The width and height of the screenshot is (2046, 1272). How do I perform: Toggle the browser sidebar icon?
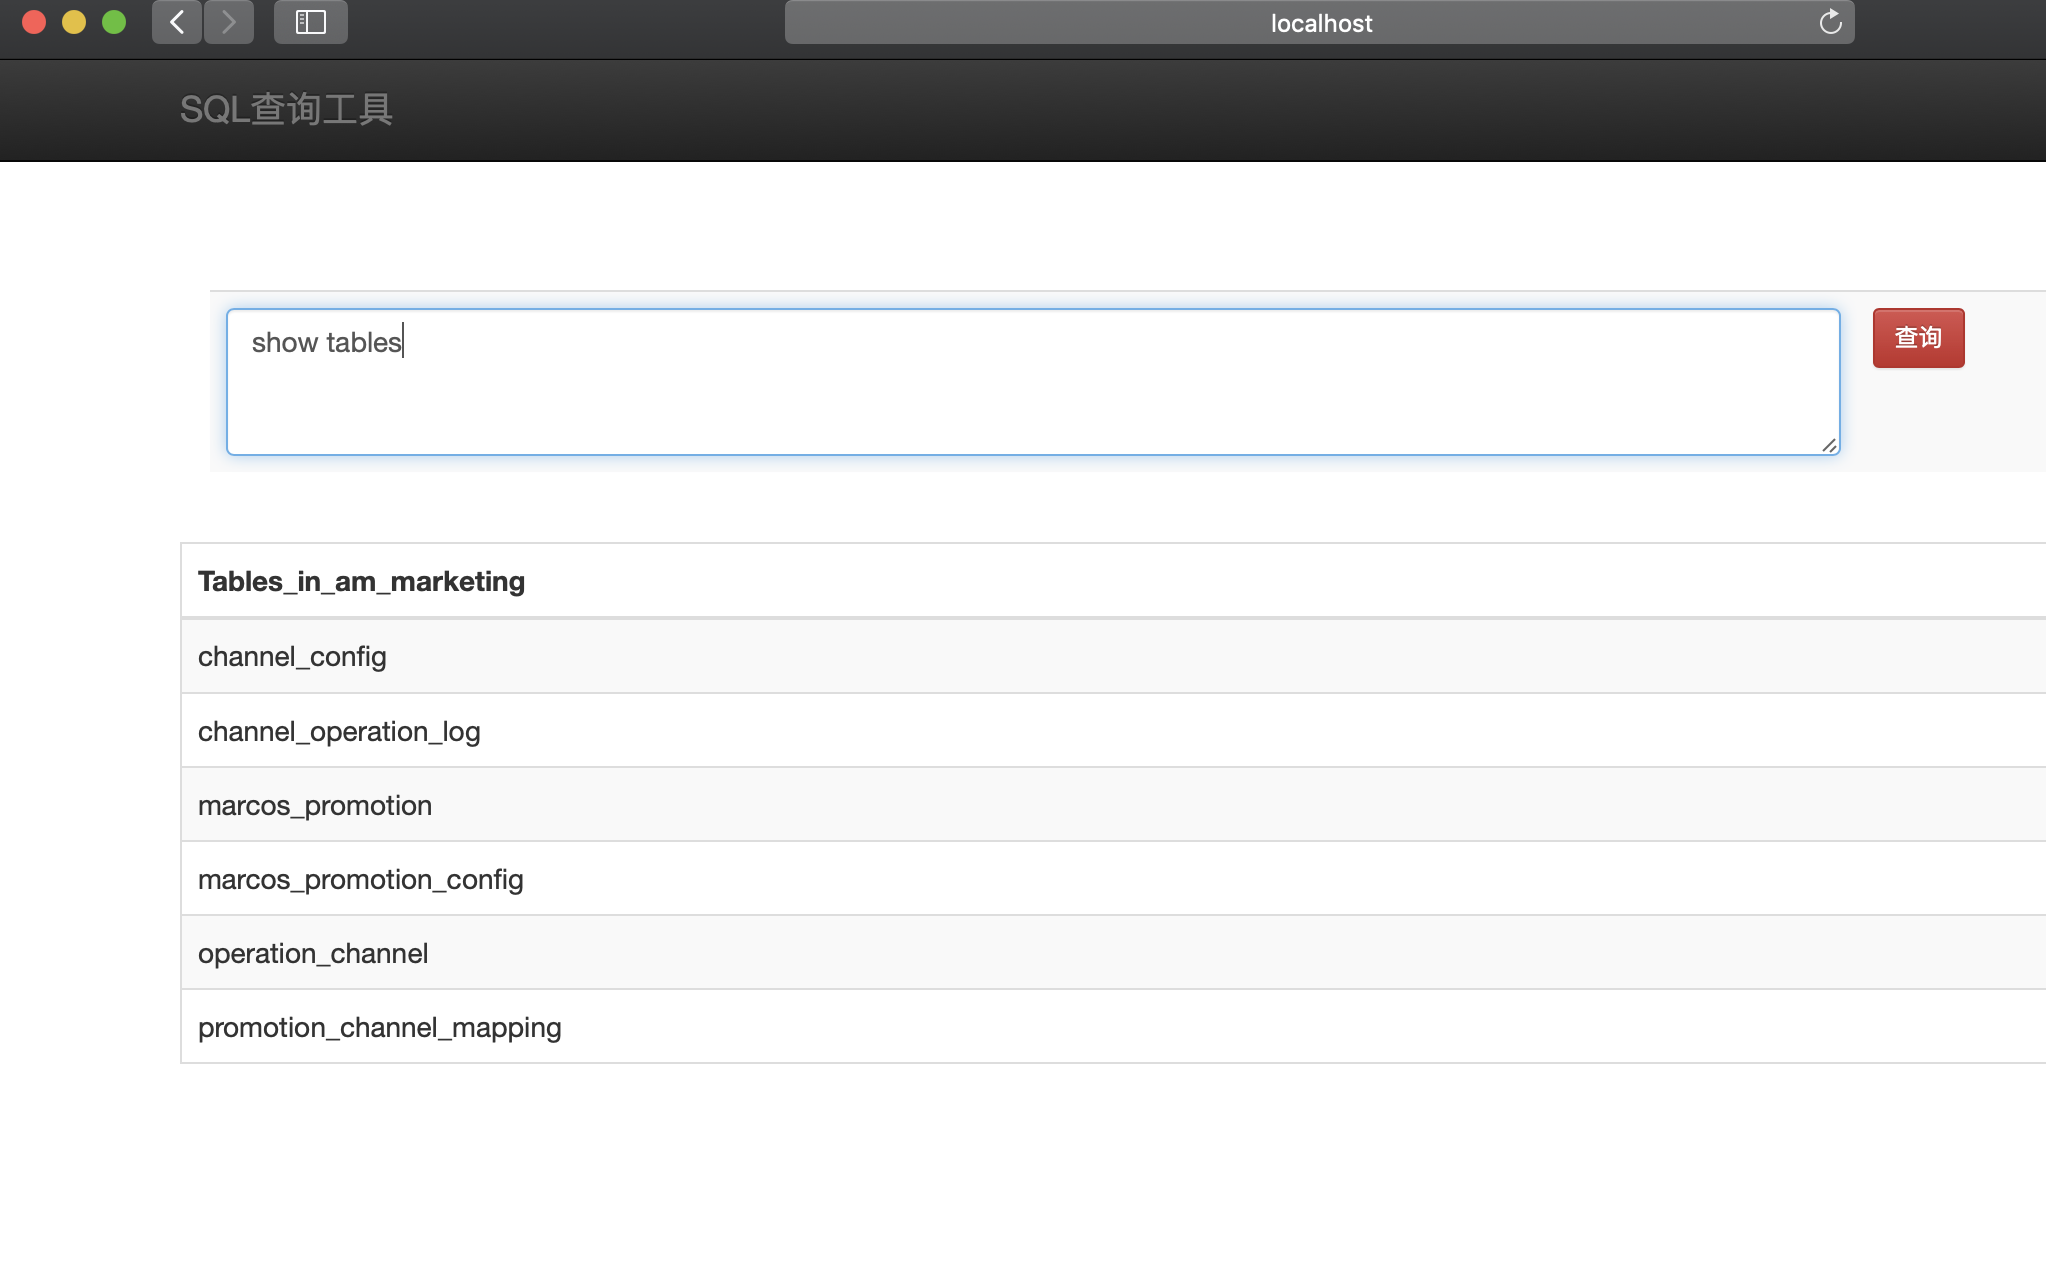311,22
